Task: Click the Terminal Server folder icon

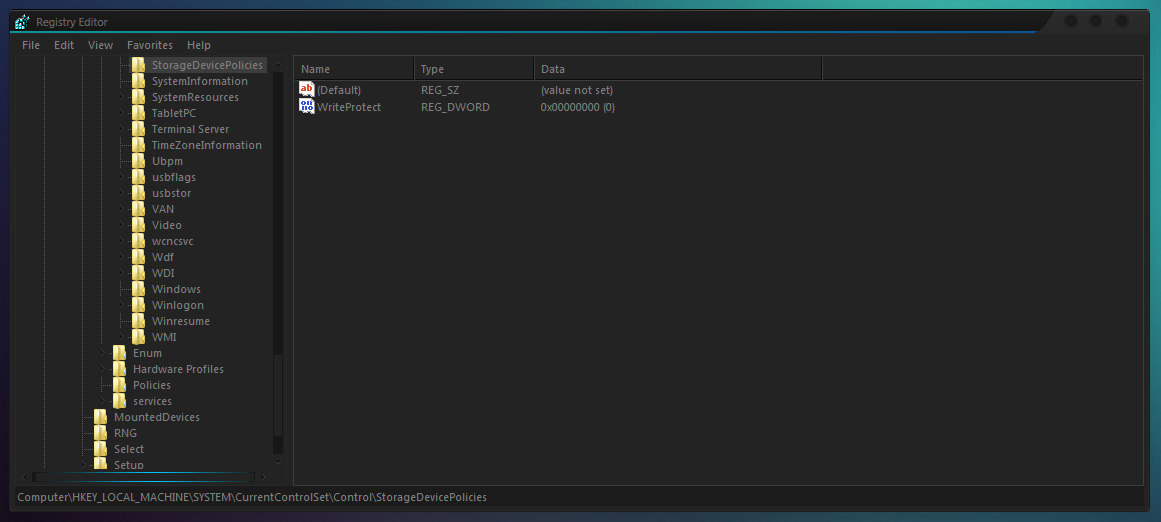Action: click(x=138, y=129)
